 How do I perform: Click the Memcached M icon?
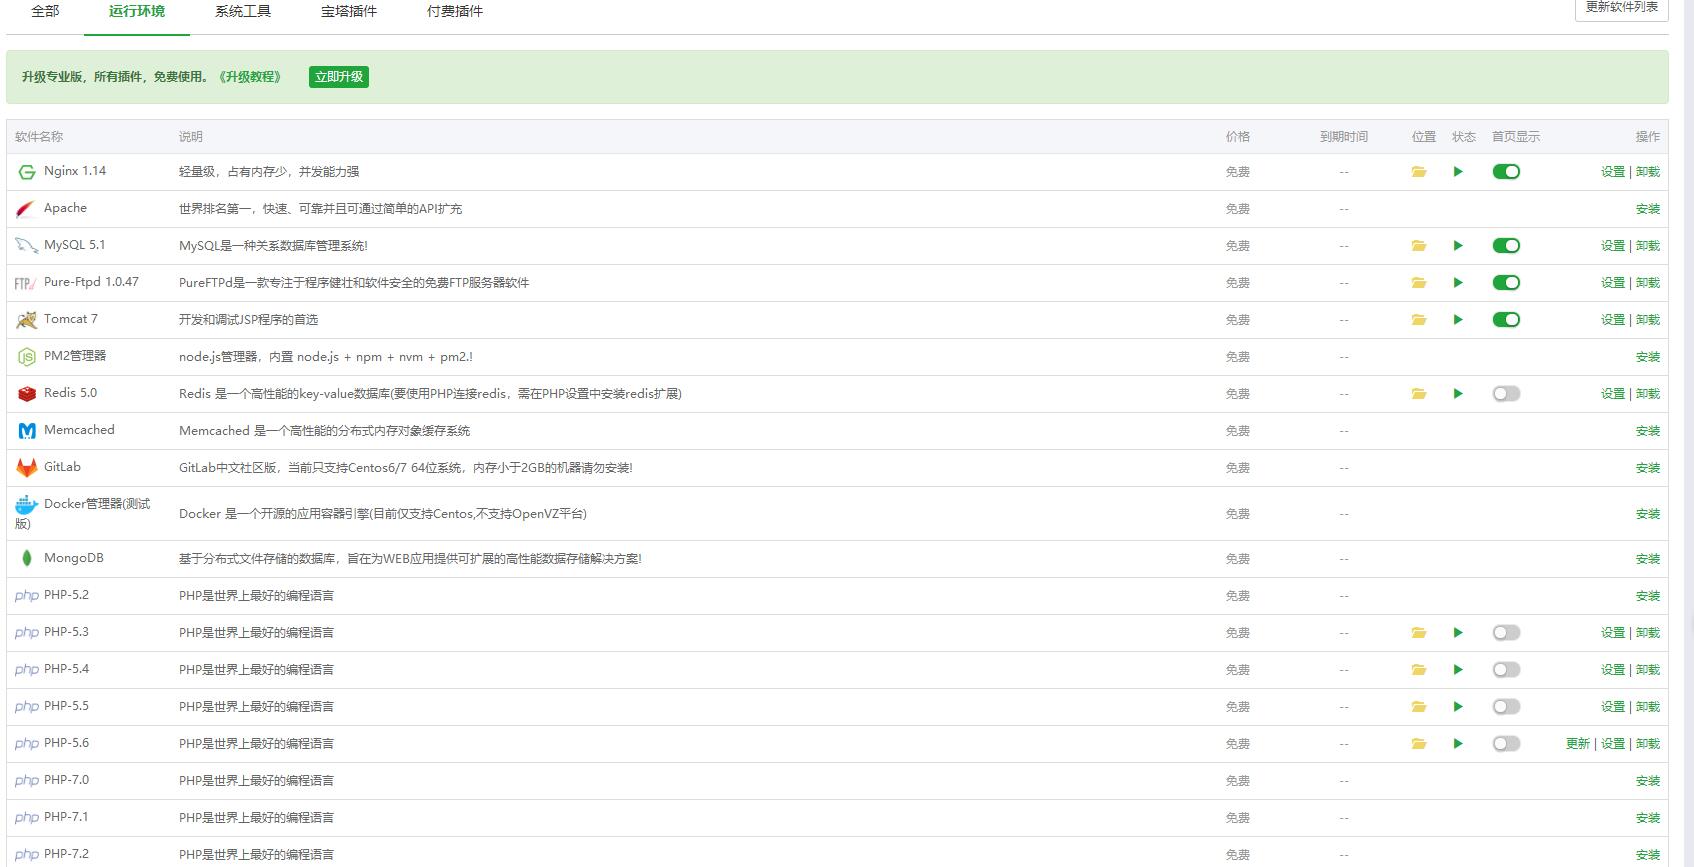pos(27,431)
